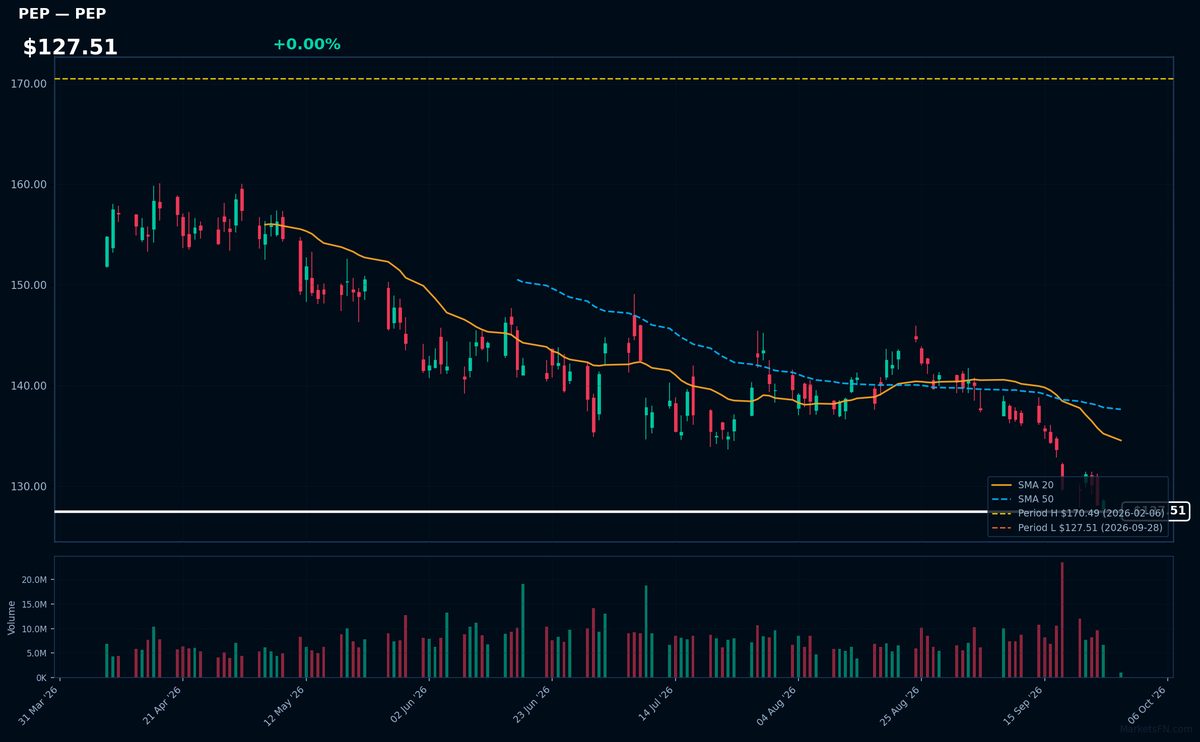Click the 0K volume axis label
Screen dimensions: 1200x742
[41, 678]
